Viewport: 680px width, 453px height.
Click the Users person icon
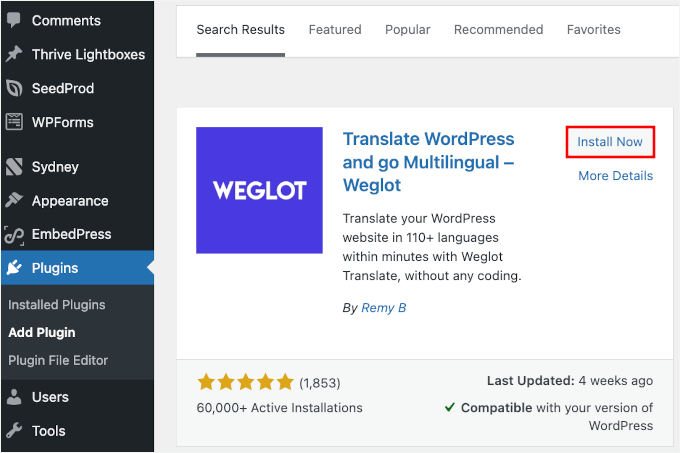coord(14,397)
